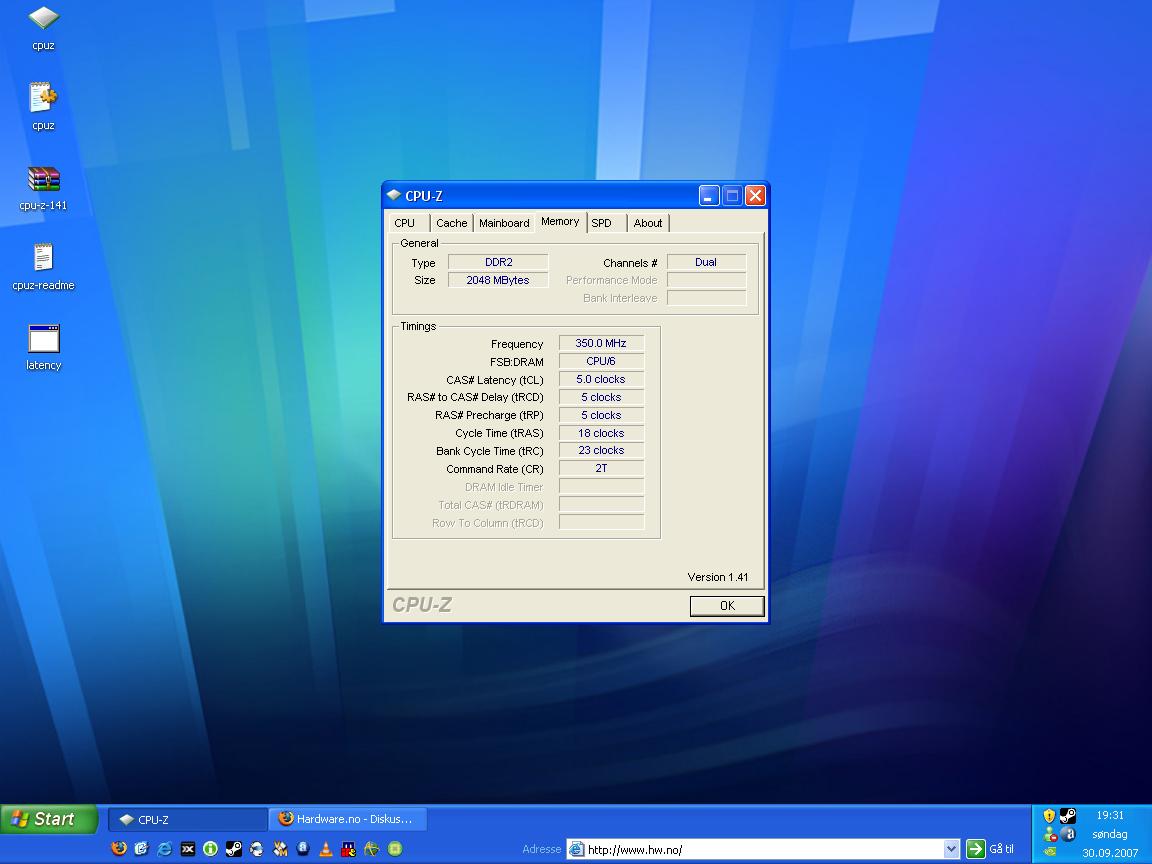Open the red Pac-Man game quick launch icon
1152x864 pixels.
(348, 849)
